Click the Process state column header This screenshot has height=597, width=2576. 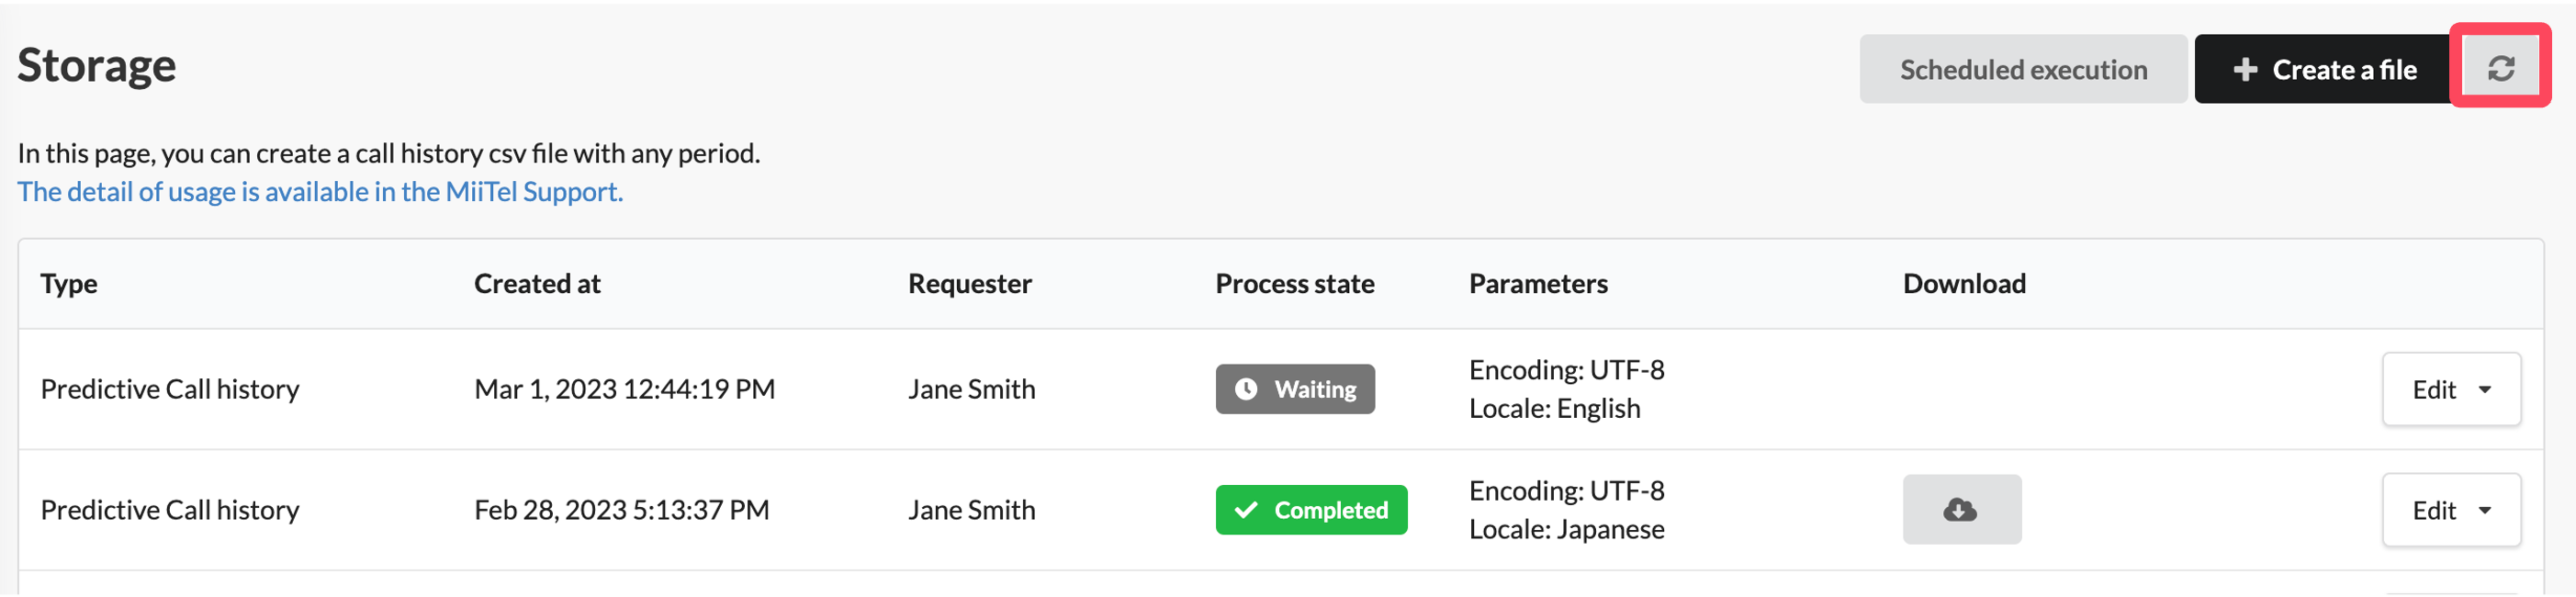[1295, 284]
